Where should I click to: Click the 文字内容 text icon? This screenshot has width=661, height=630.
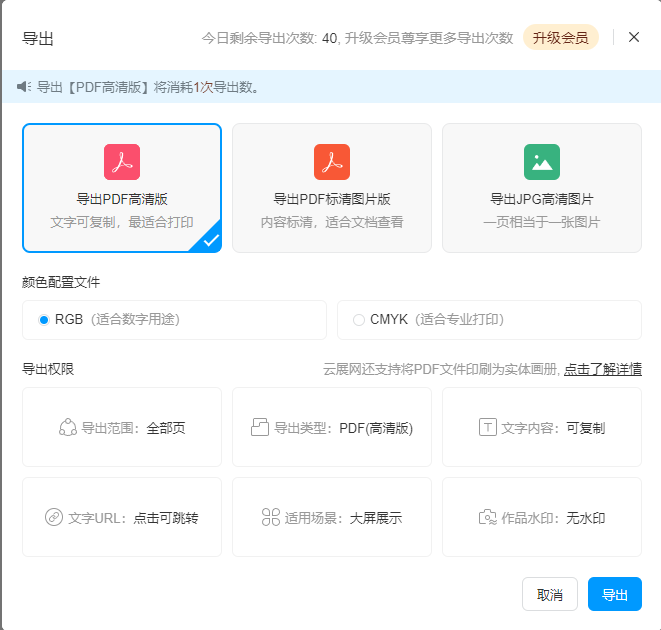point(487,427)
